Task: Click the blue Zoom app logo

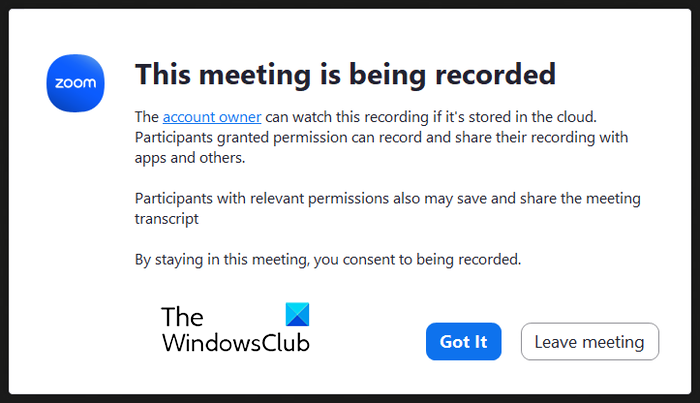Action: 76,81
